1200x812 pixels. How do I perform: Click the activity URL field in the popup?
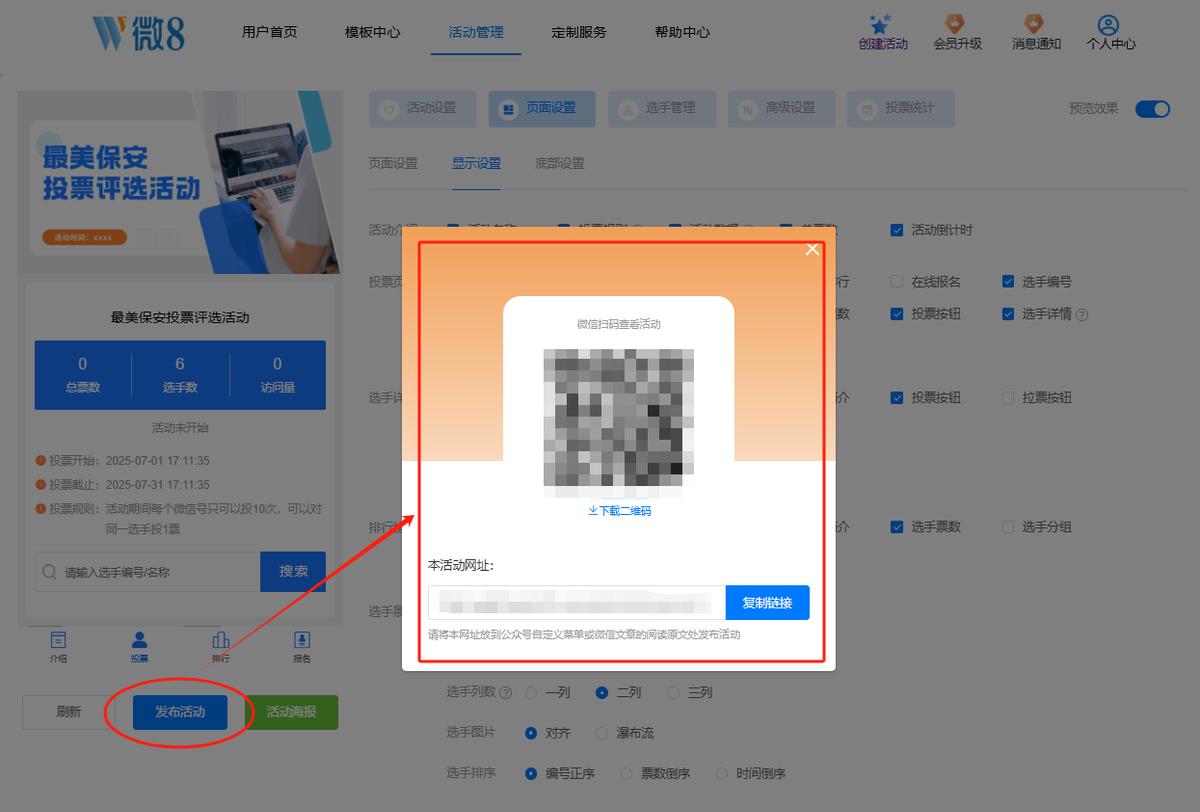point(577,603)
